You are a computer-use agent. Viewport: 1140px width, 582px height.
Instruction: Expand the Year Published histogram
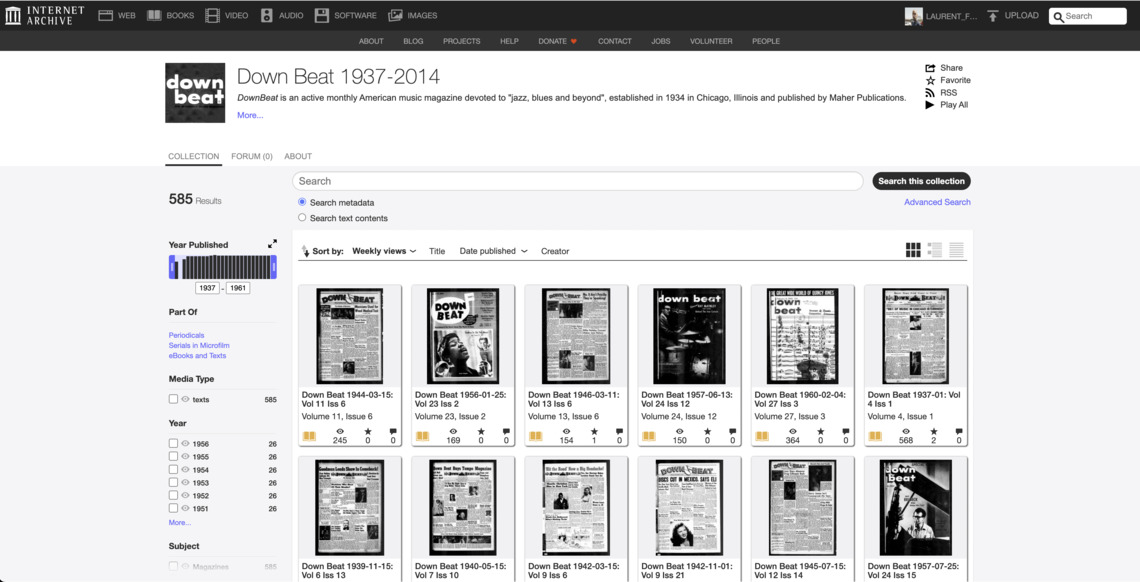point(272,244)
